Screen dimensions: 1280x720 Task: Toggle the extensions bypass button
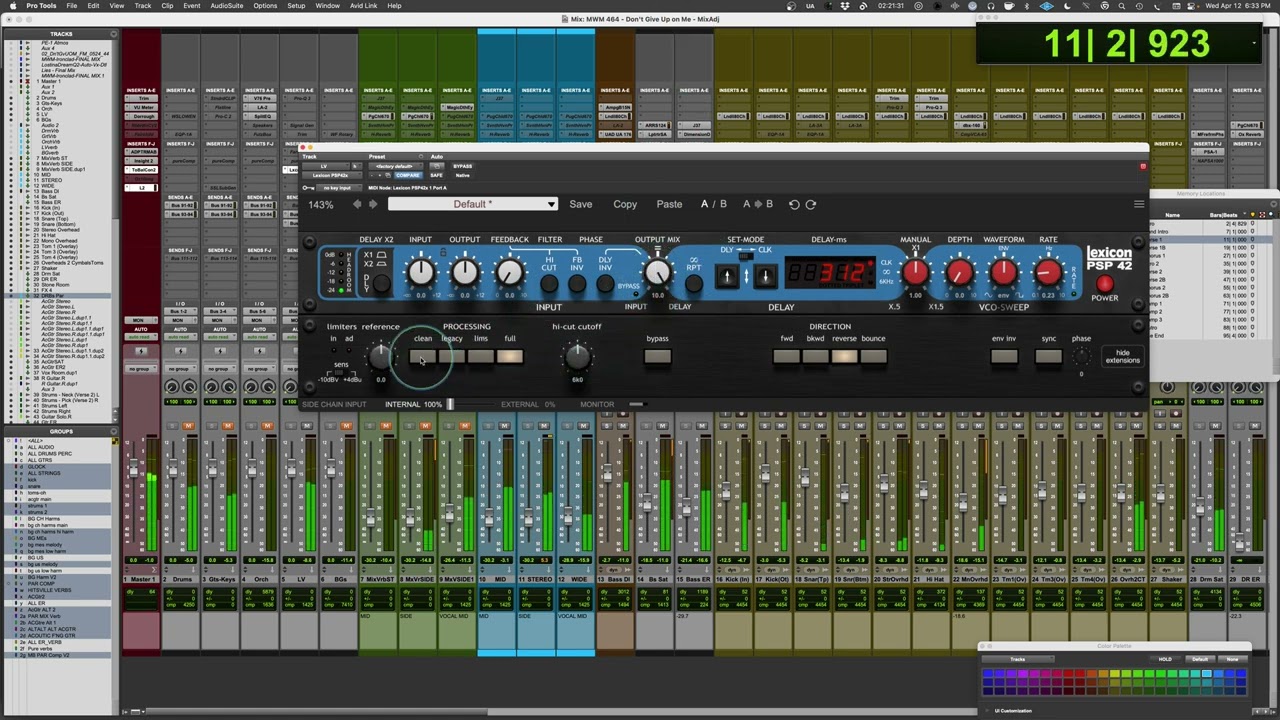[657, 357]
